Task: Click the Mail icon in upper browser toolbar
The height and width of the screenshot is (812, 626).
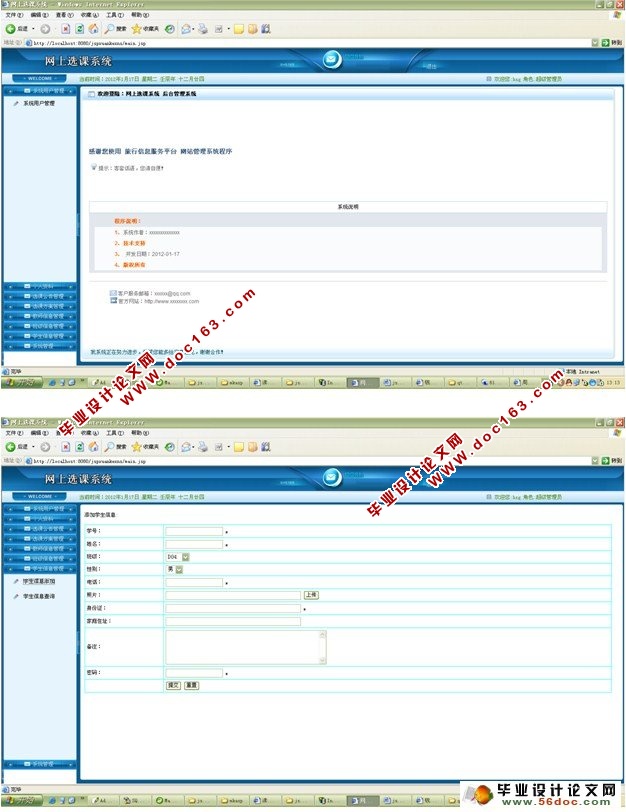Action: [x=186, y=29]
